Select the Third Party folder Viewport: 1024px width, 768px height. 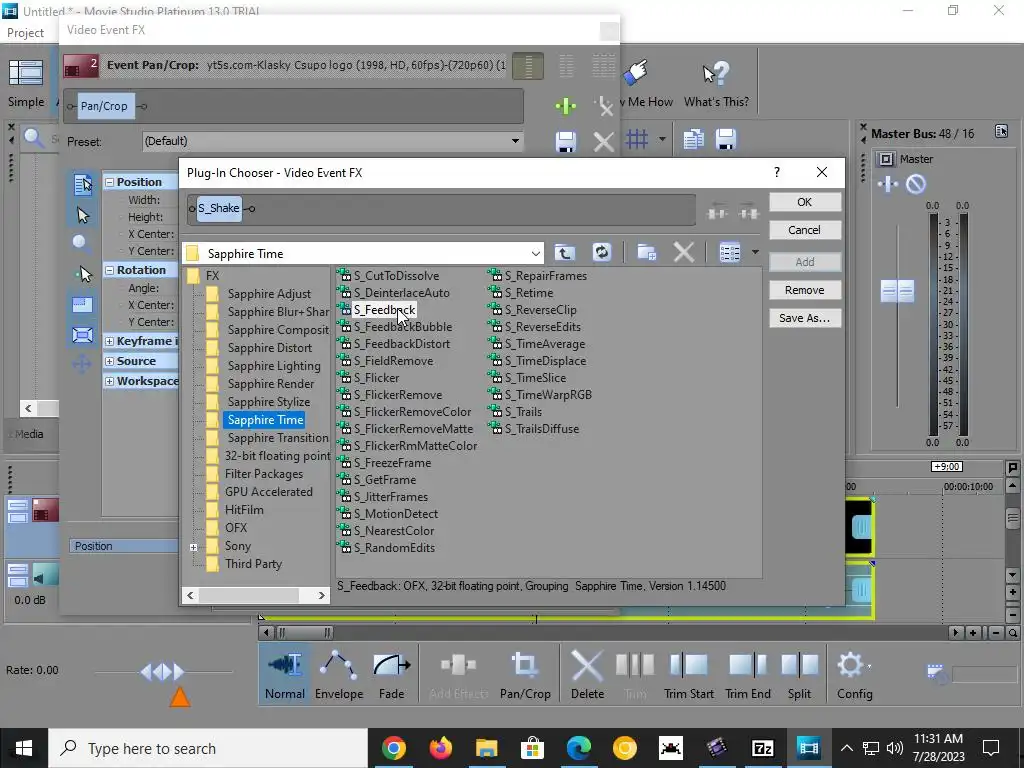point(253,564)
